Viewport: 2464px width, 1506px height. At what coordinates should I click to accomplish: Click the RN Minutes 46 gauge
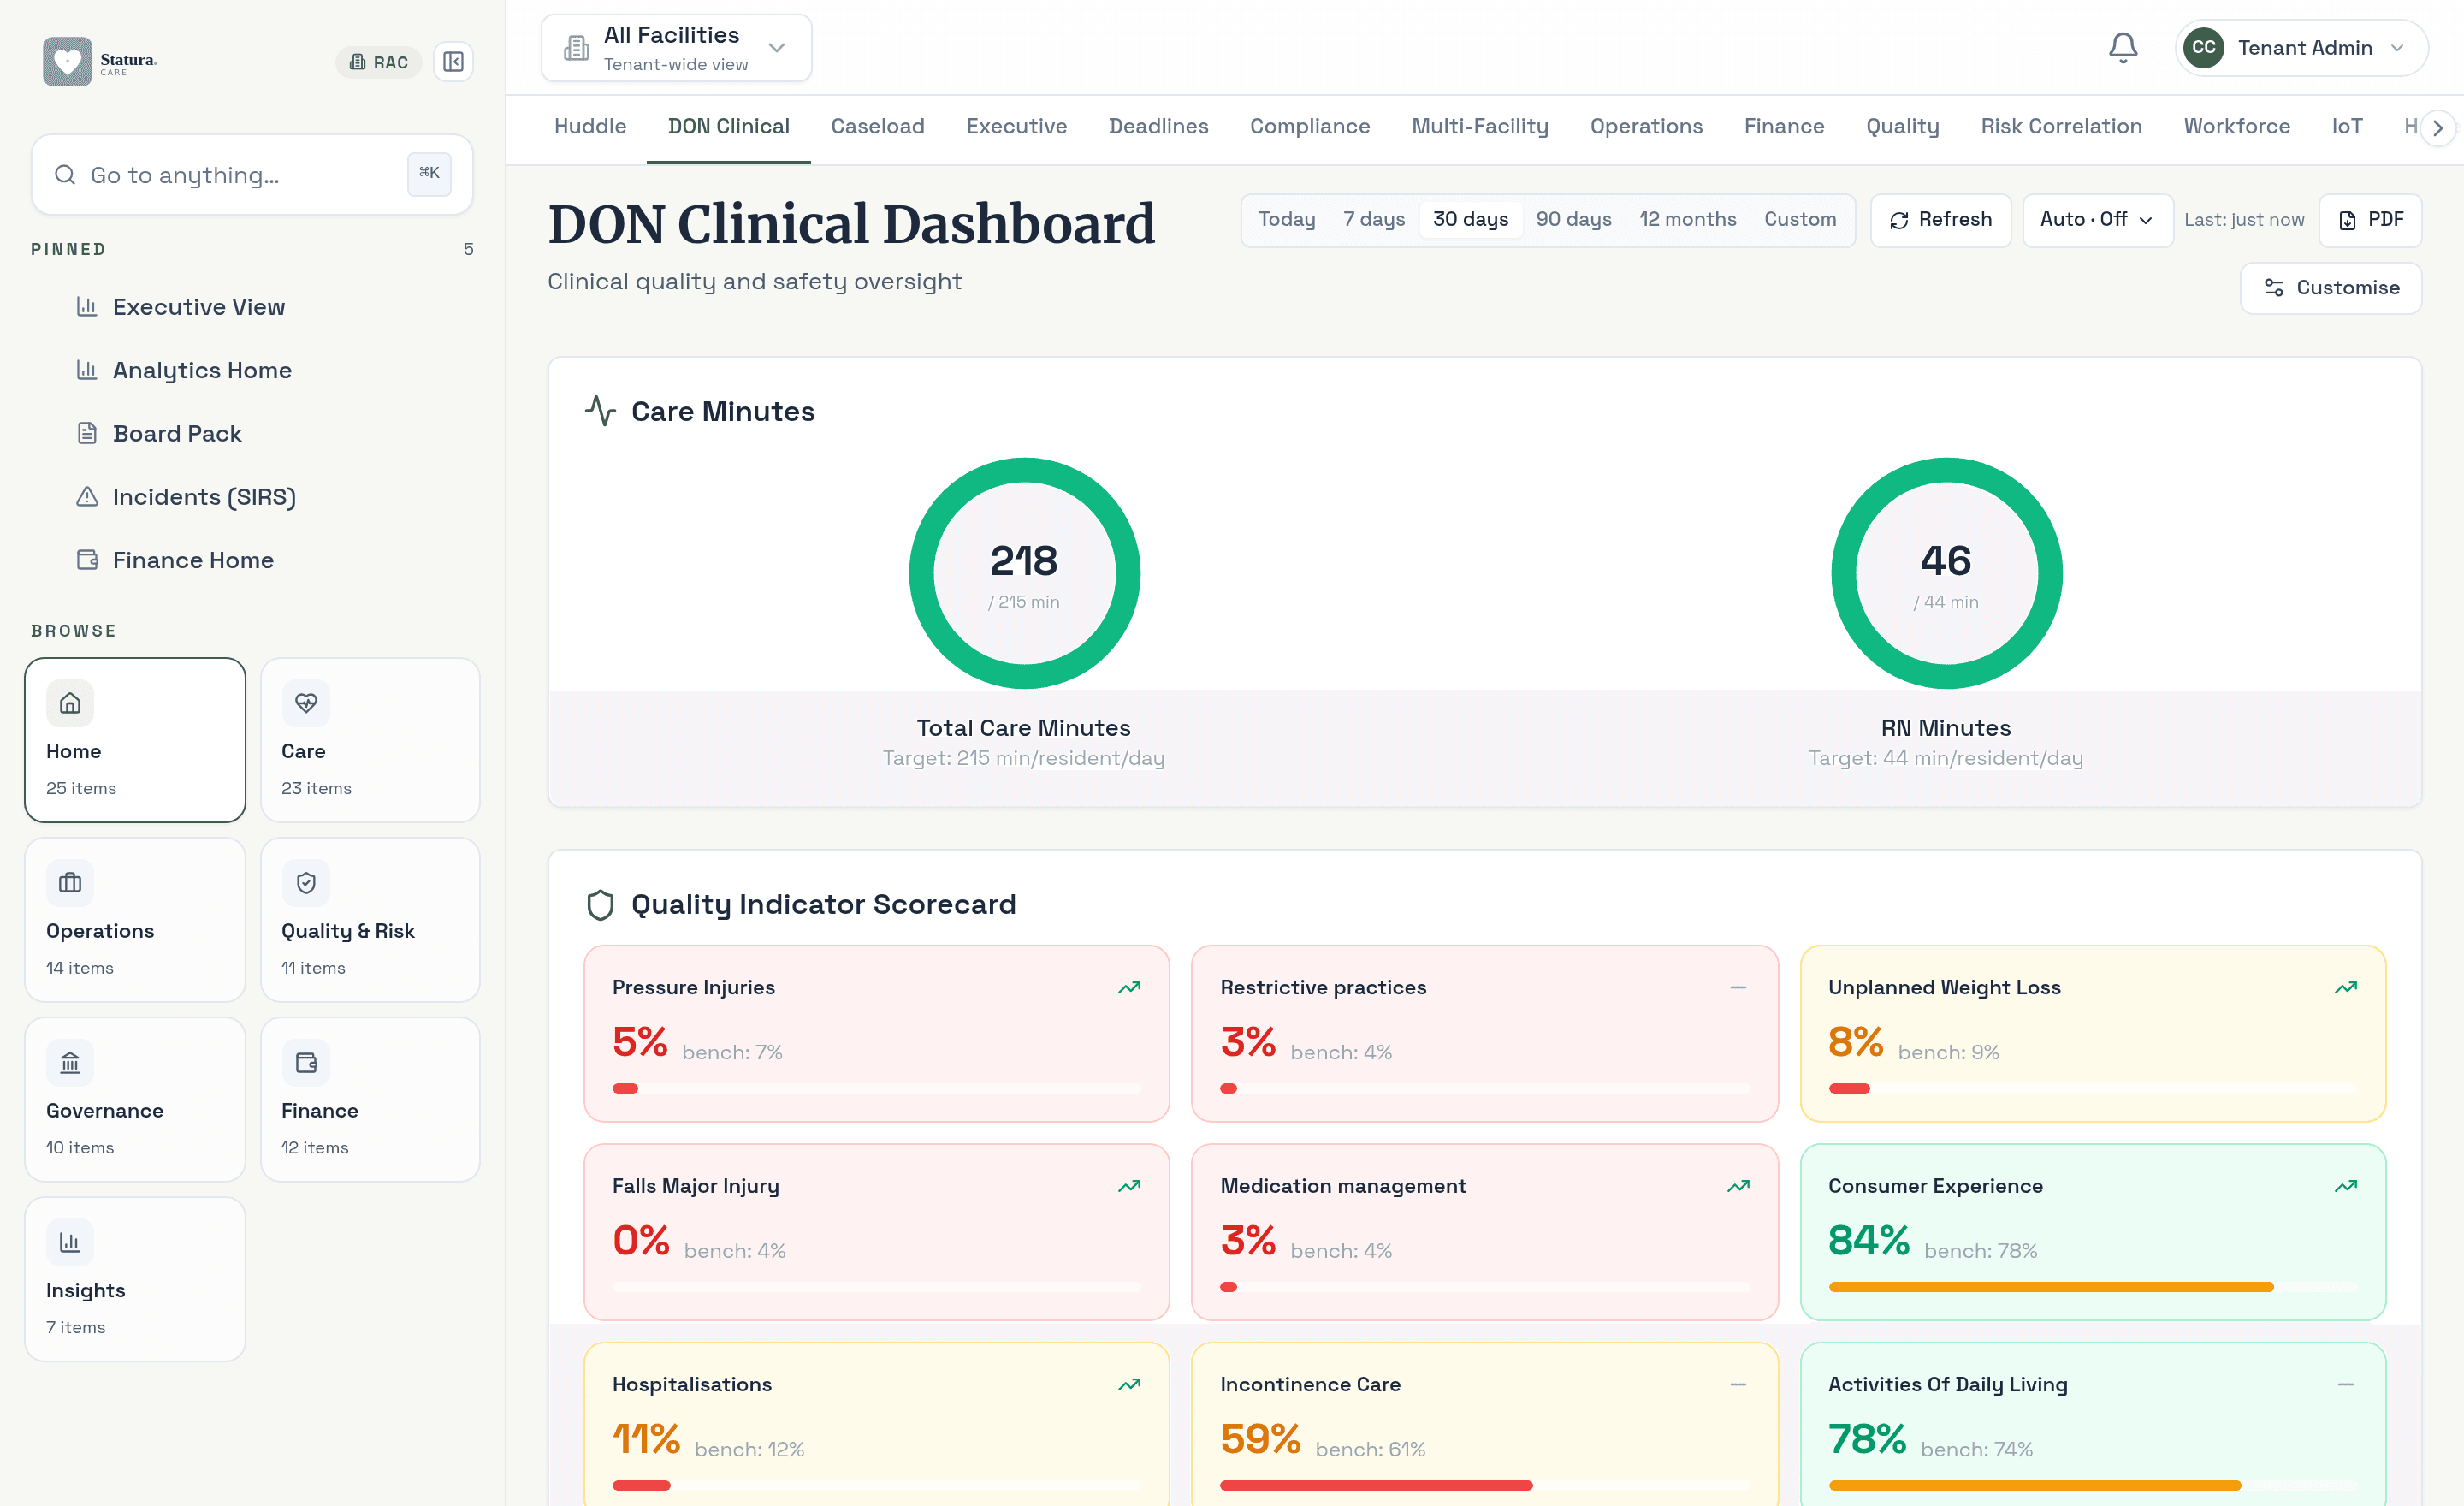(x=1946, y=573)
